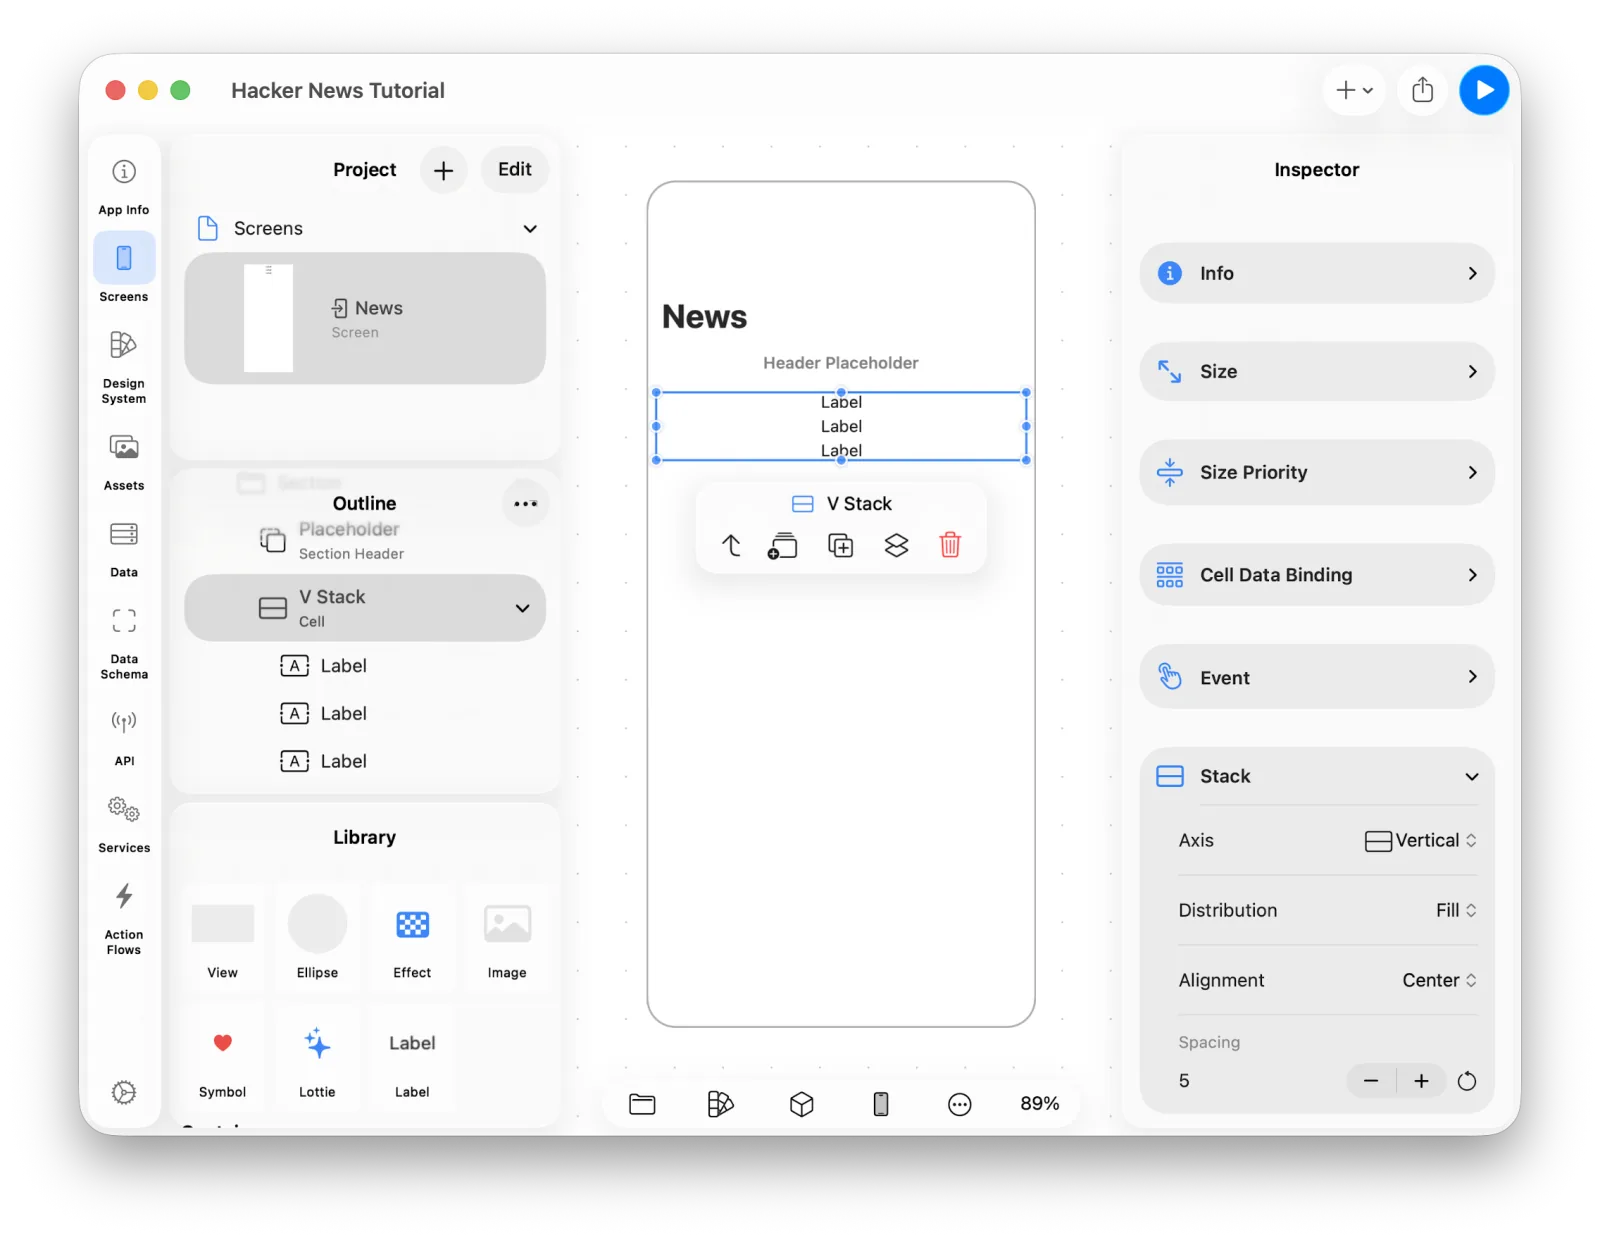Collapse the Screens section chevron
This screenshot has height=1240, width=1600.
tap(530, 229)
